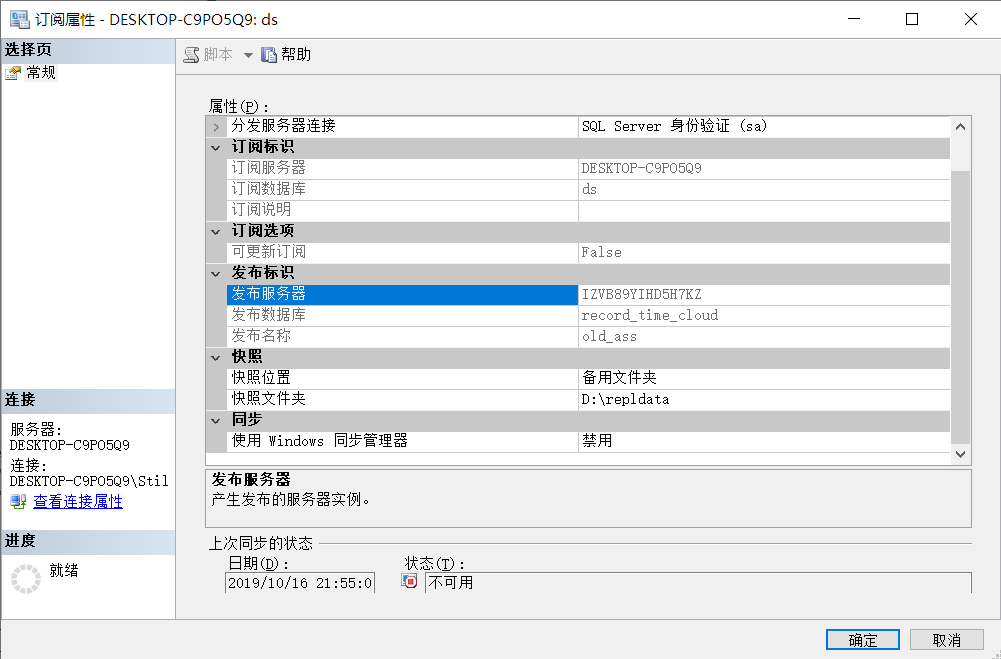This screenshot has width=1001, height=659.
Task: Click the progress spinner icon
Action: click(x=26, y=579)
